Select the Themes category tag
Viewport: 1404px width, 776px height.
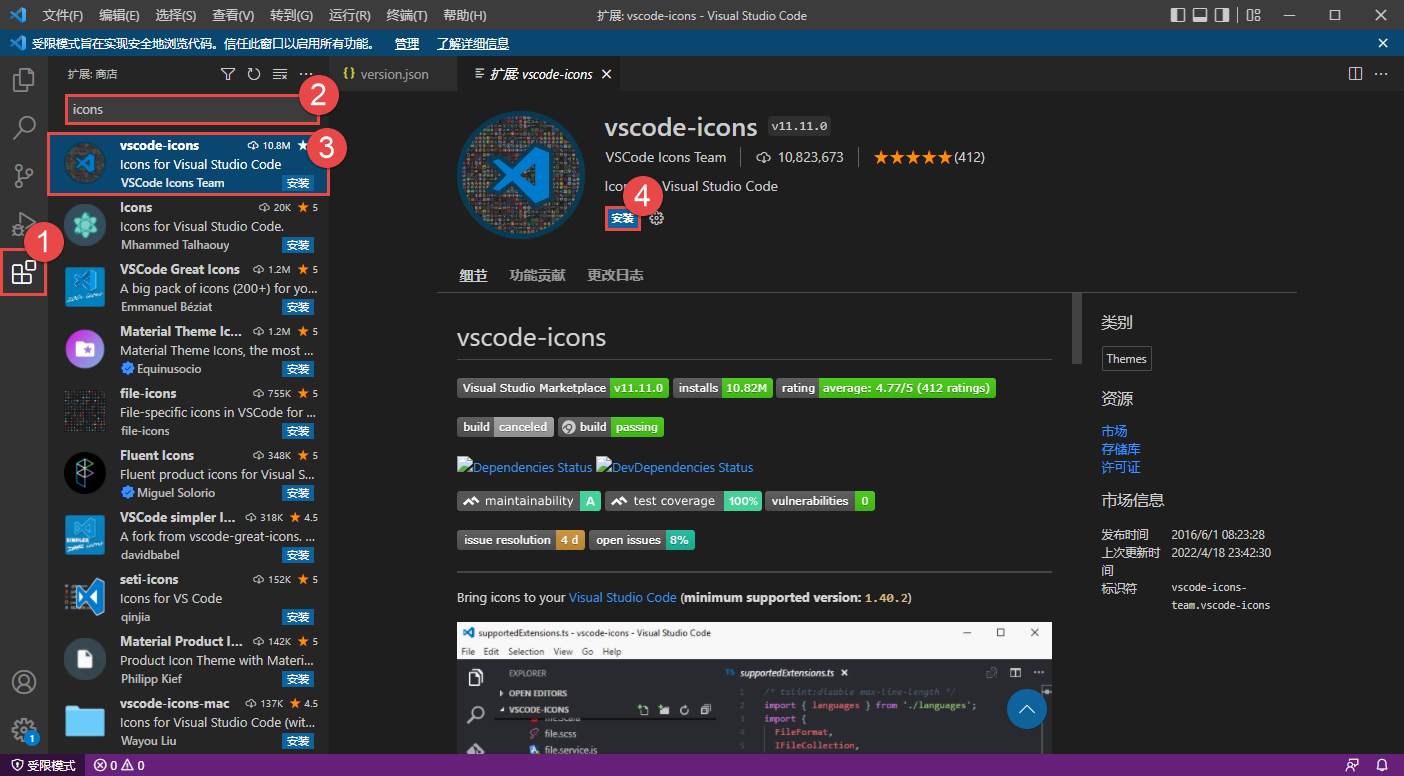pyautogui.click(x=1126, y=358)
